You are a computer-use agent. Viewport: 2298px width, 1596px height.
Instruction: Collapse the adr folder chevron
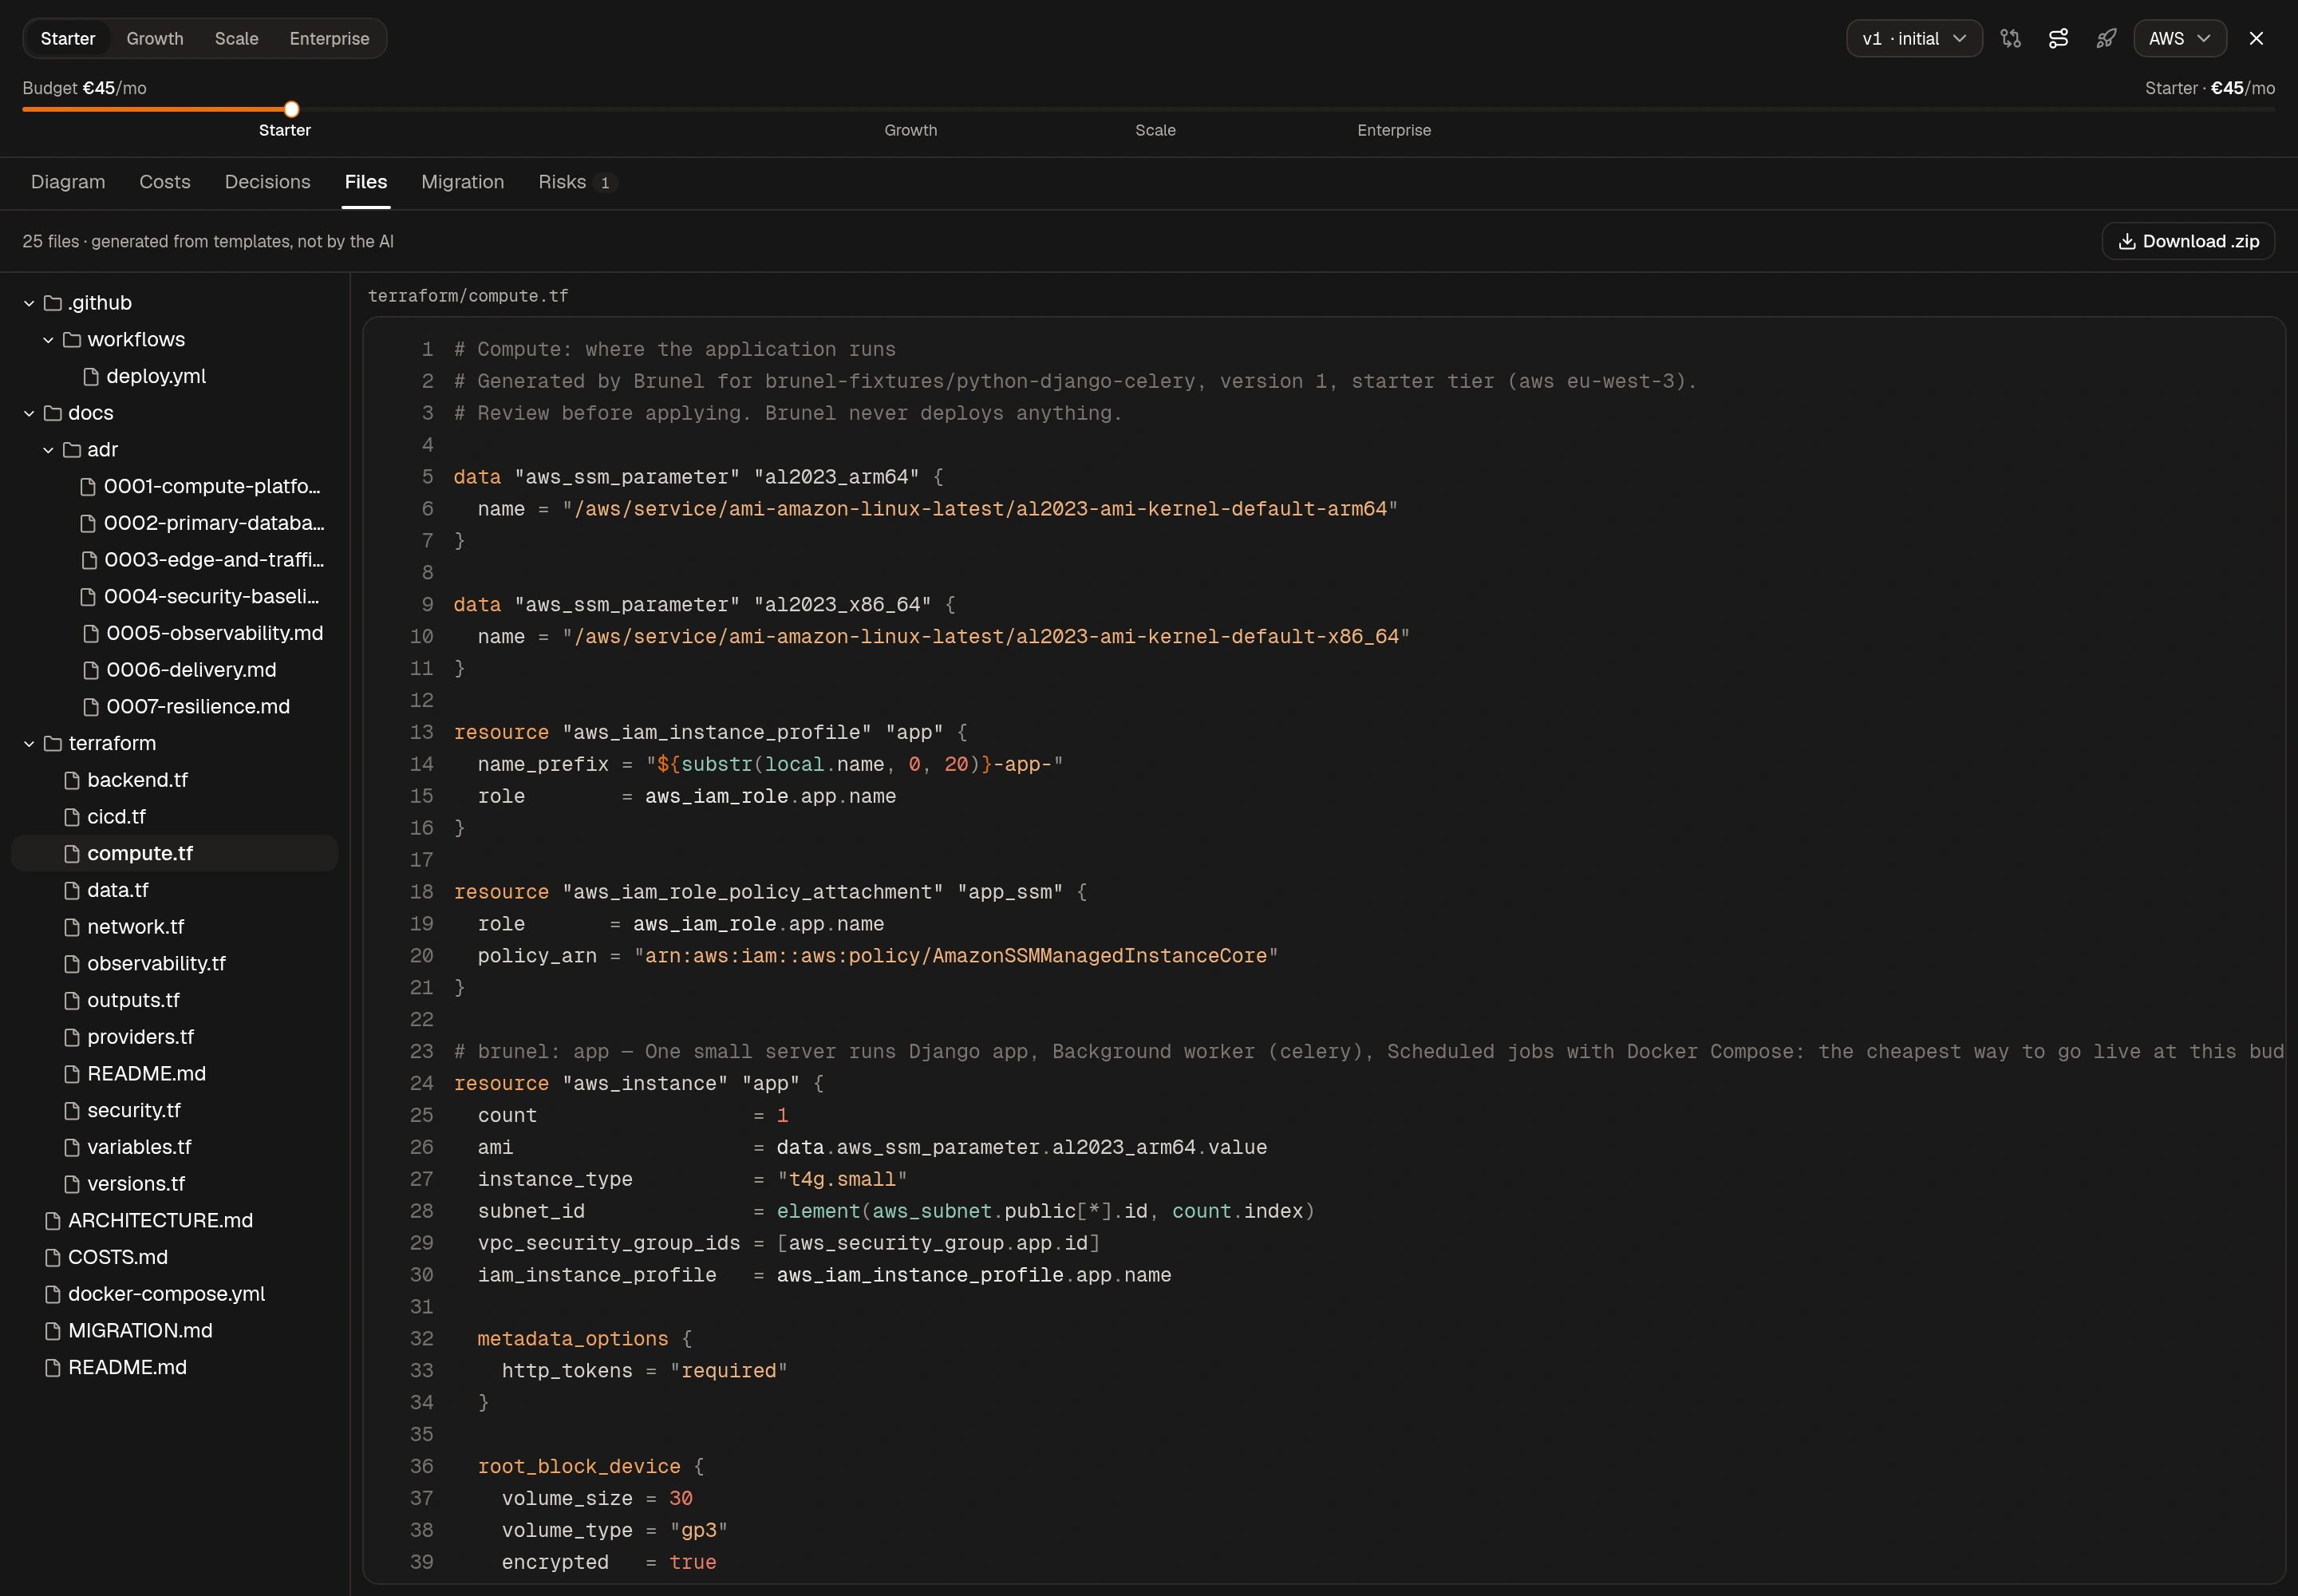coord(48,450)
